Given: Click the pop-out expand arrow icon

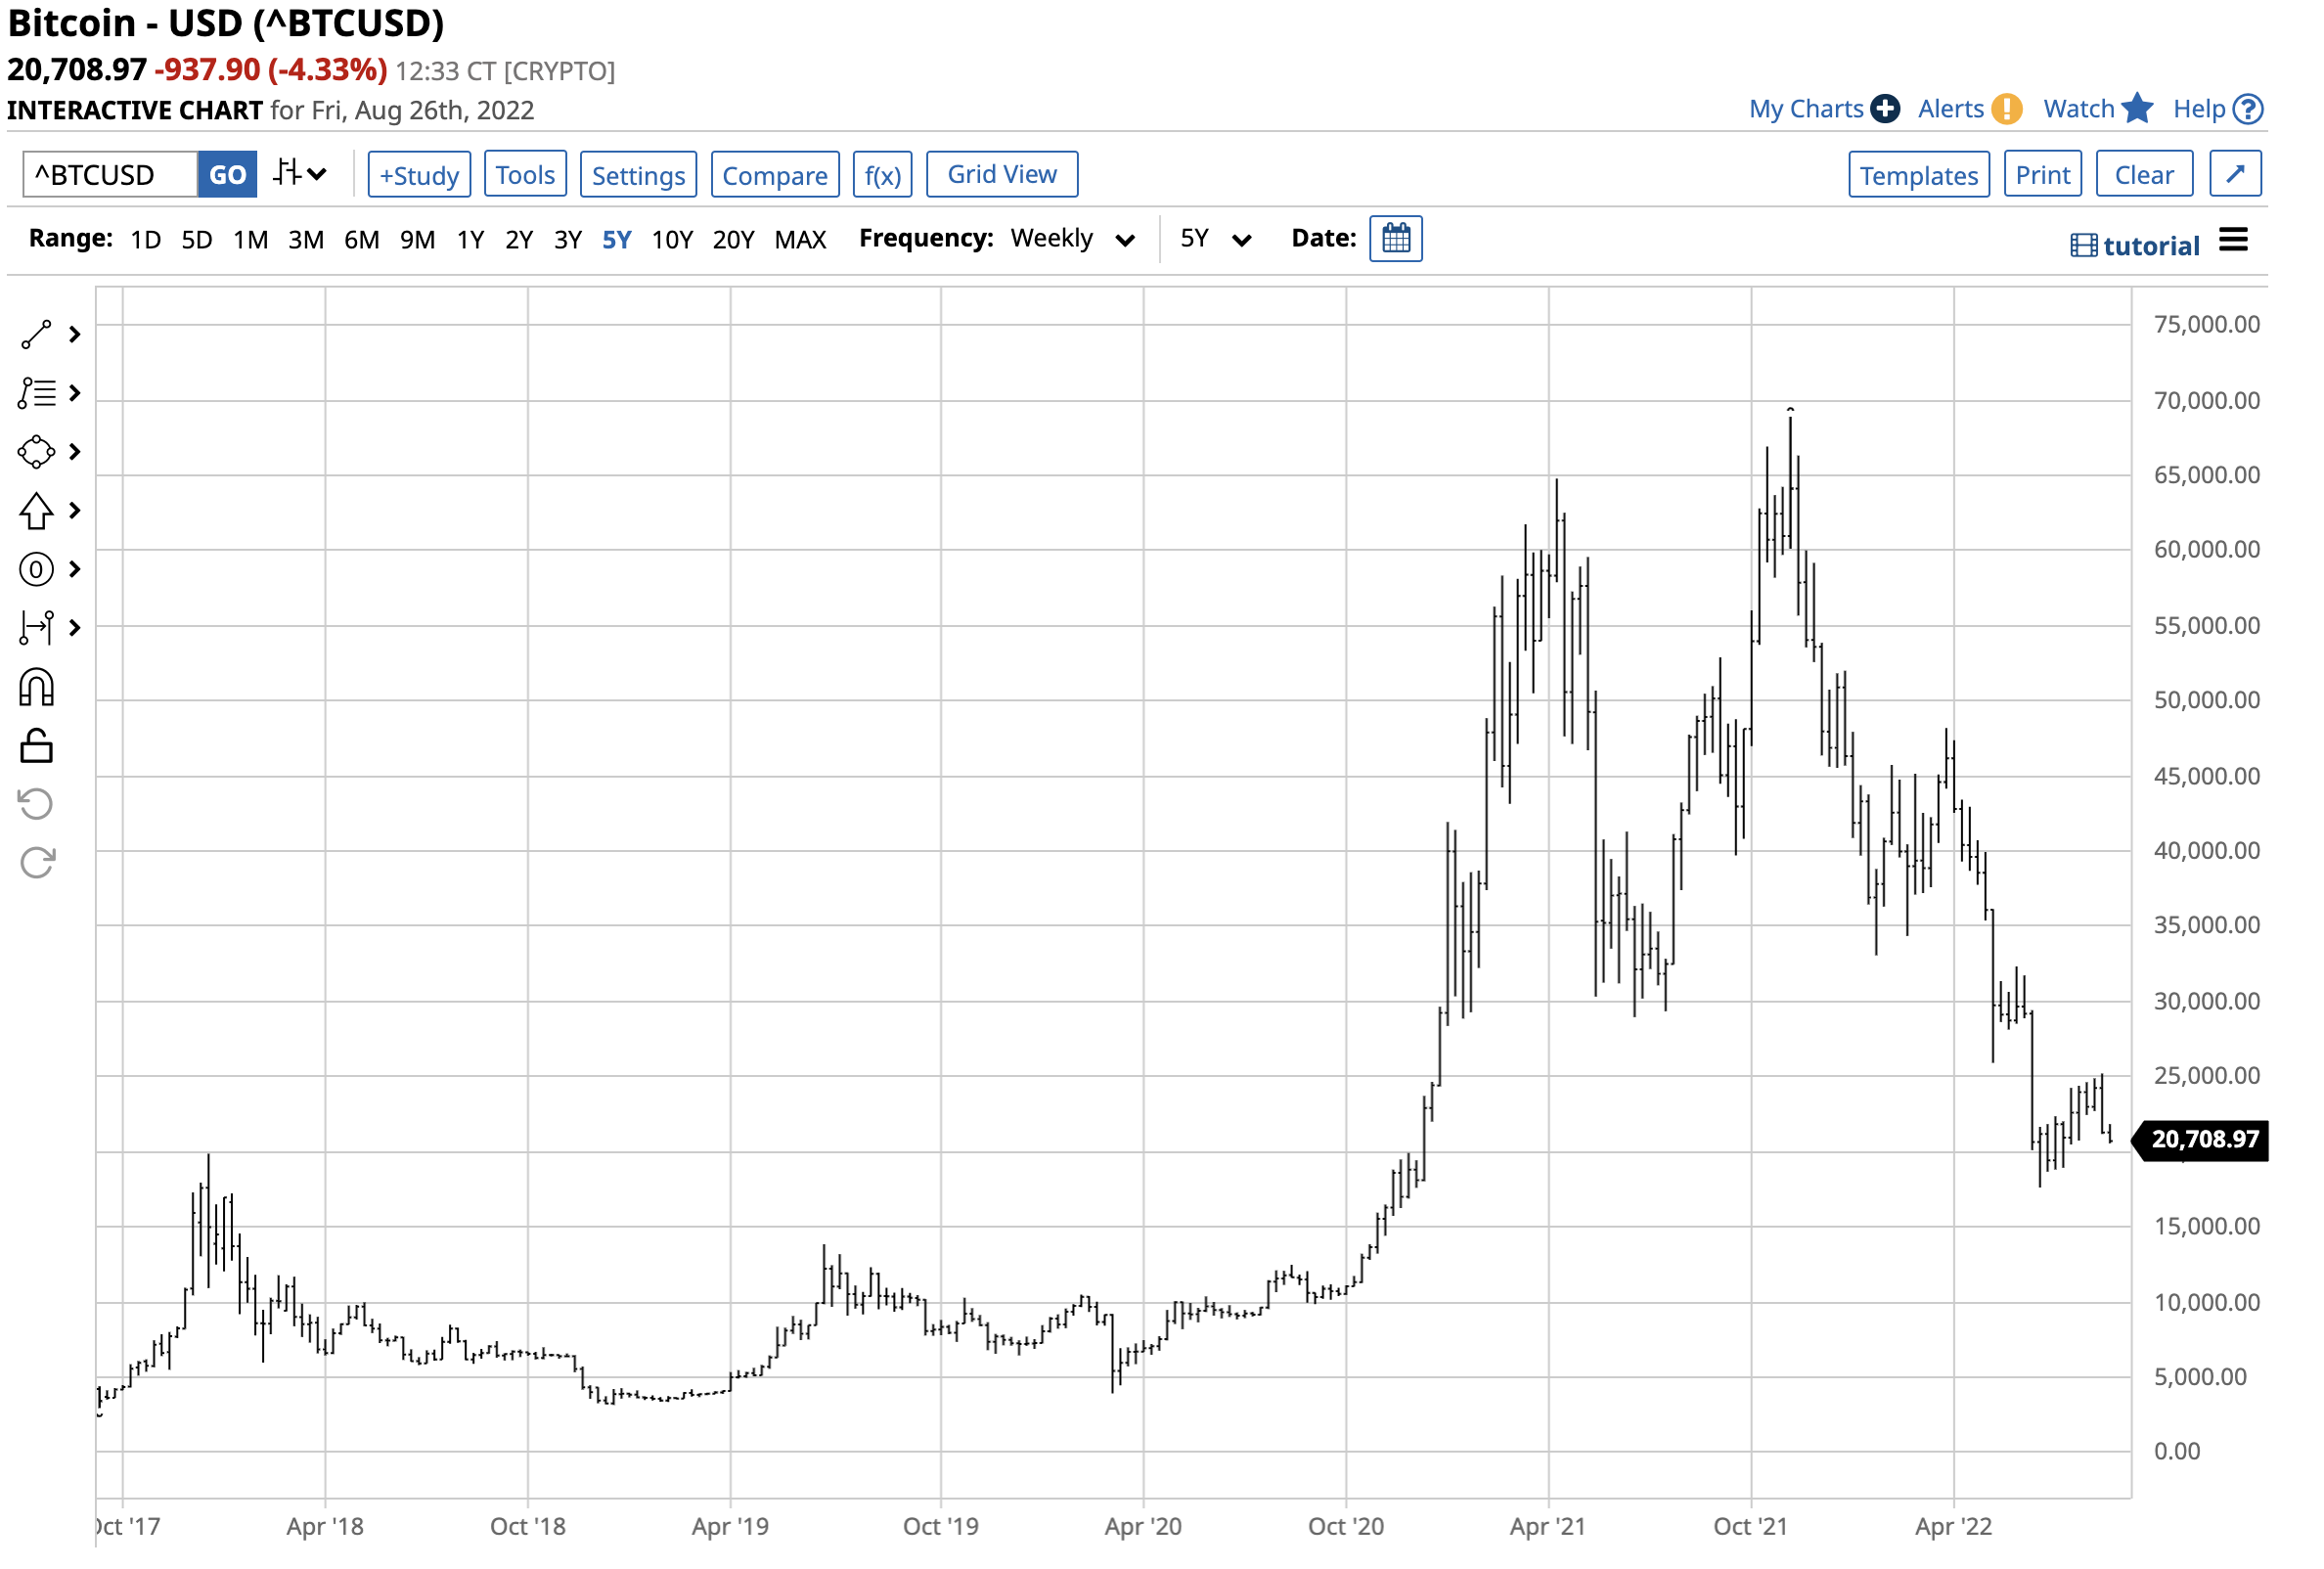Looking at the screenshot, I should [2237, 175].
